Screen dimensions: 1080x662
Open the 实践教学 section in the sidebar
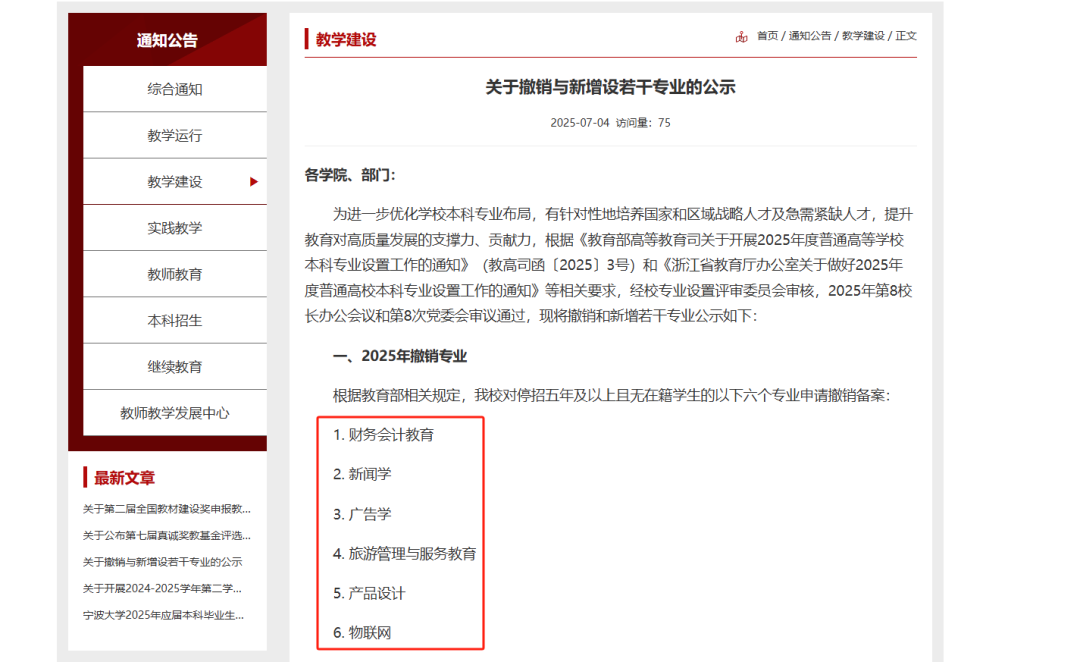(174, 227)
